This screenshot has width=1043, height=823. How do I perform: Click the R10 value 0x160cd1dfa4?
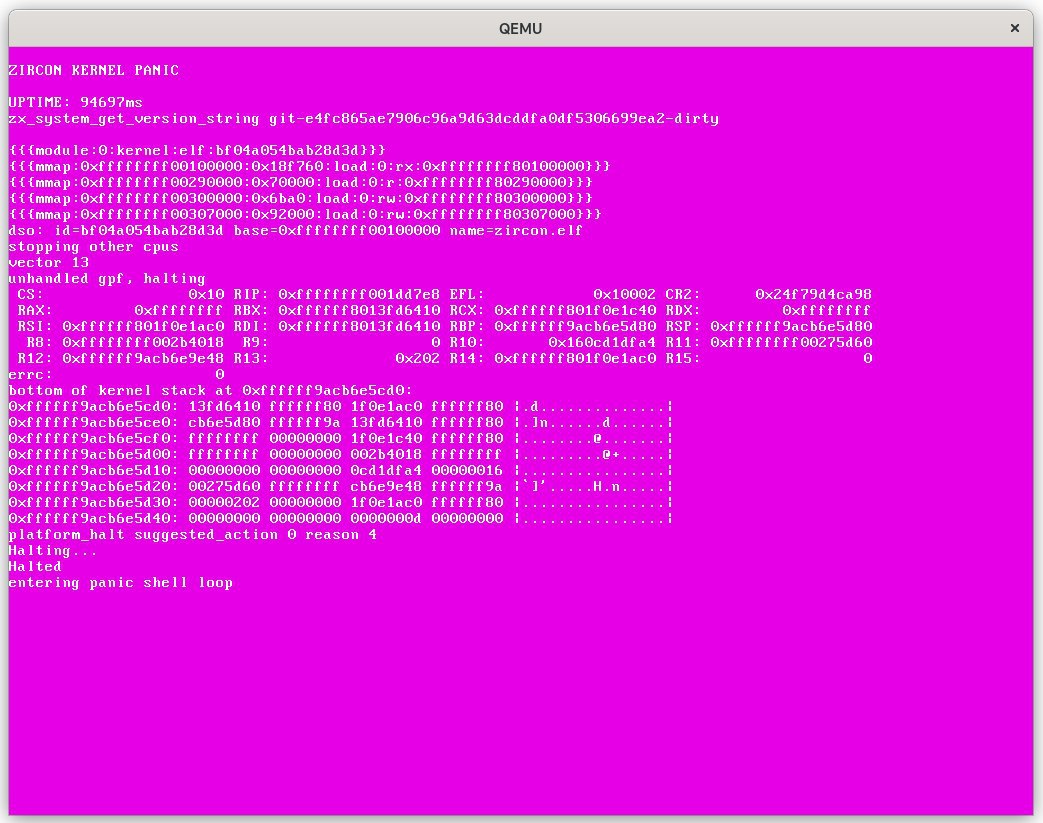[x=602, y=342]
